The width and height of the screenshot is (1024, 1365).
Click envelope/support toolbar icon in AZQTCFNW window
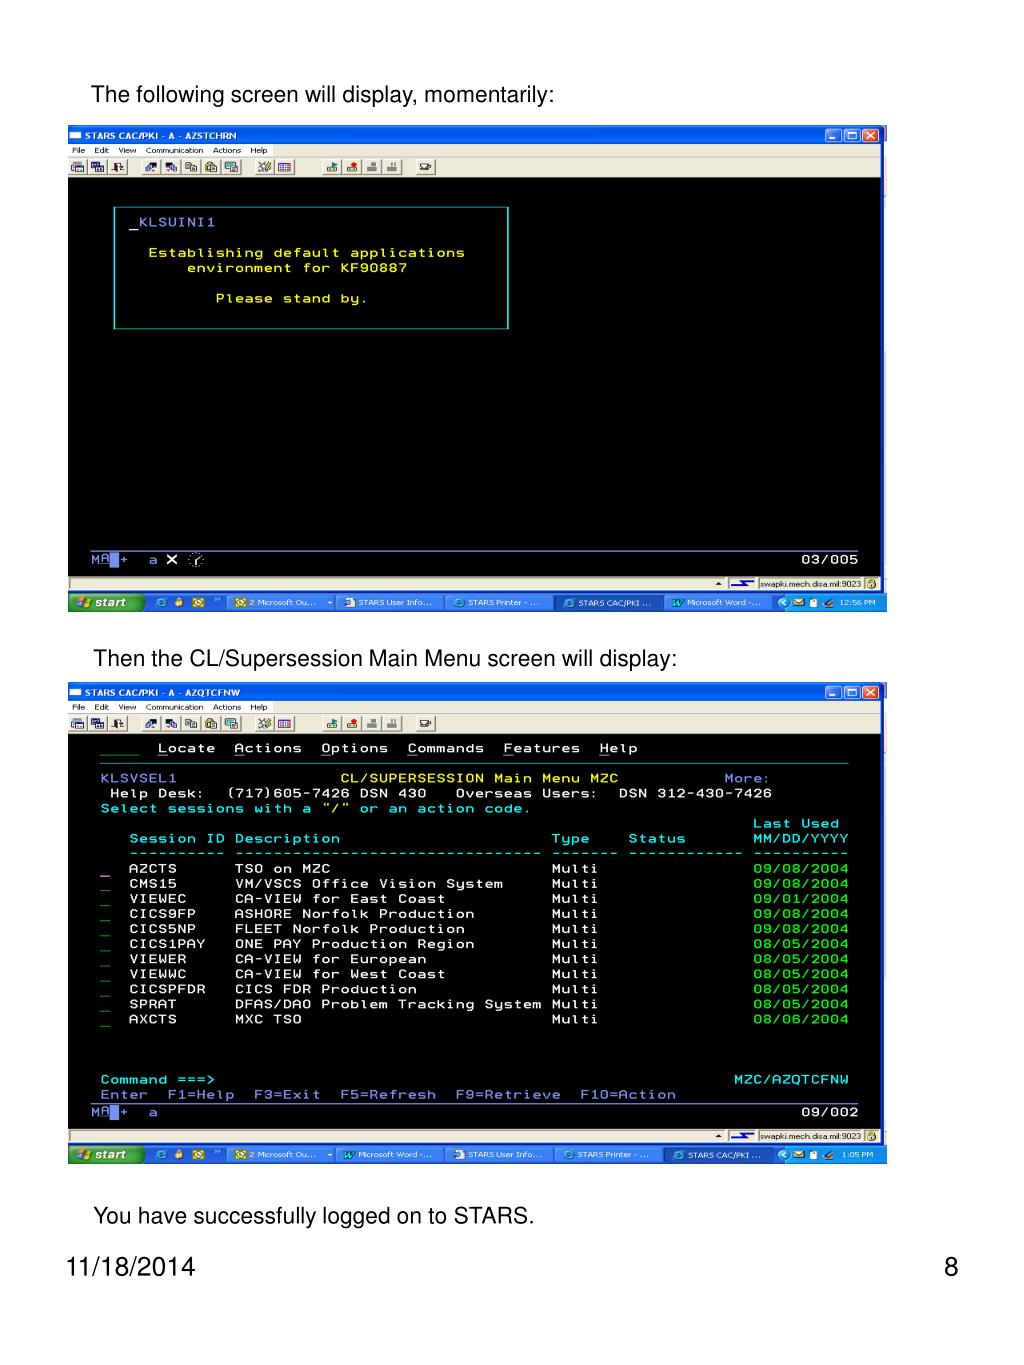[426, 724]
